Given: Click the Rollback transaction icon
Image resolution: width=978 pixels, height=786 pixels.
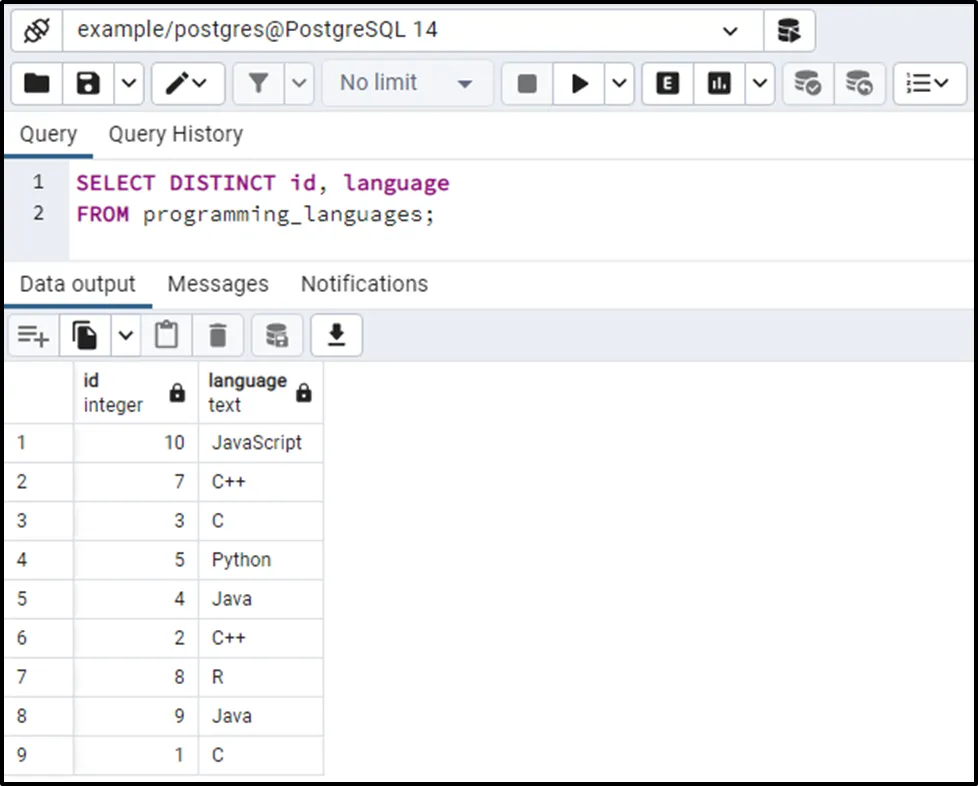Looking at the screenshot, I should click(859, 83).
